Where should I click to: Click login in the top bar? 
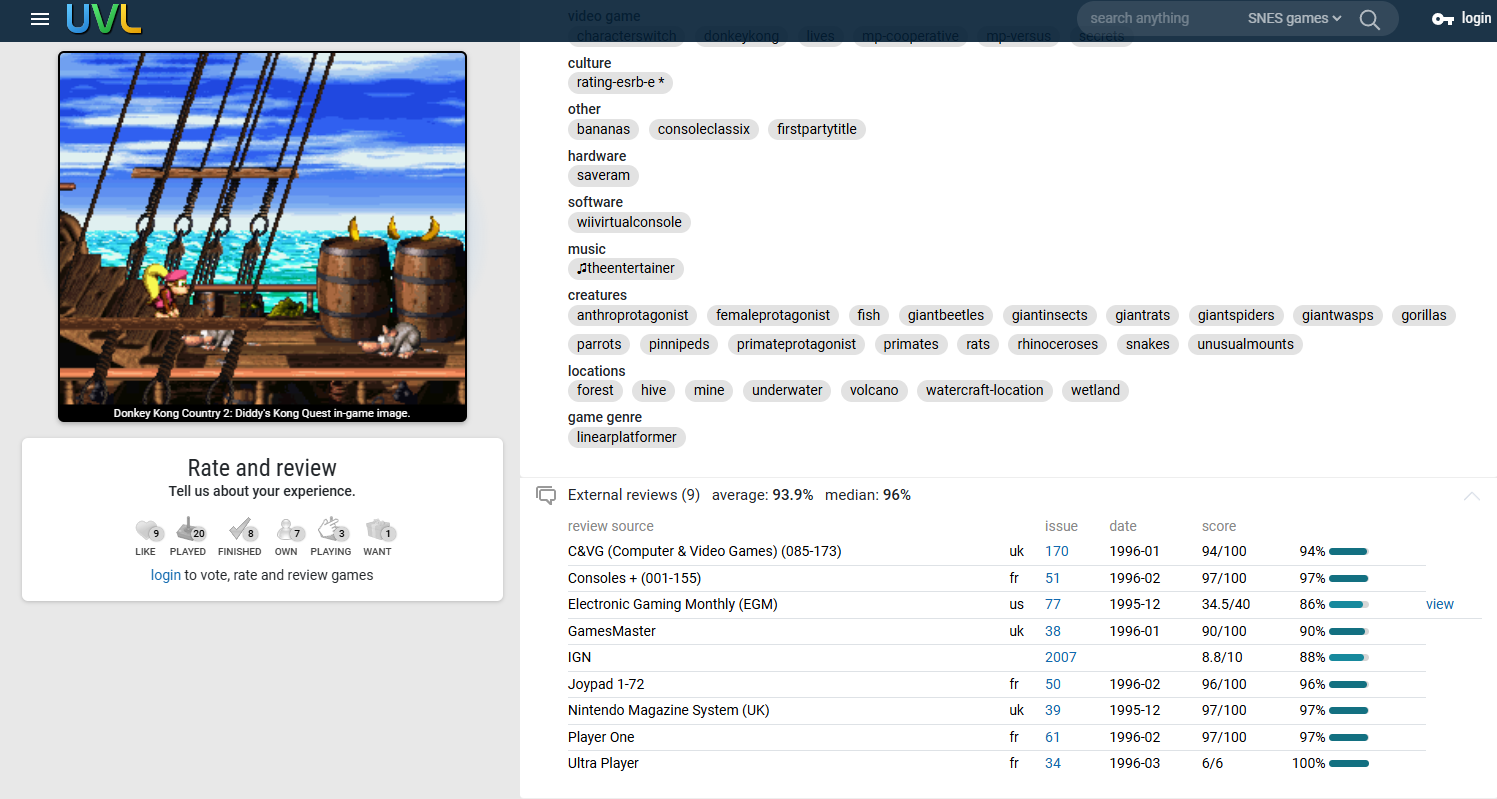pyautogui.click(x=1476, y=18)
